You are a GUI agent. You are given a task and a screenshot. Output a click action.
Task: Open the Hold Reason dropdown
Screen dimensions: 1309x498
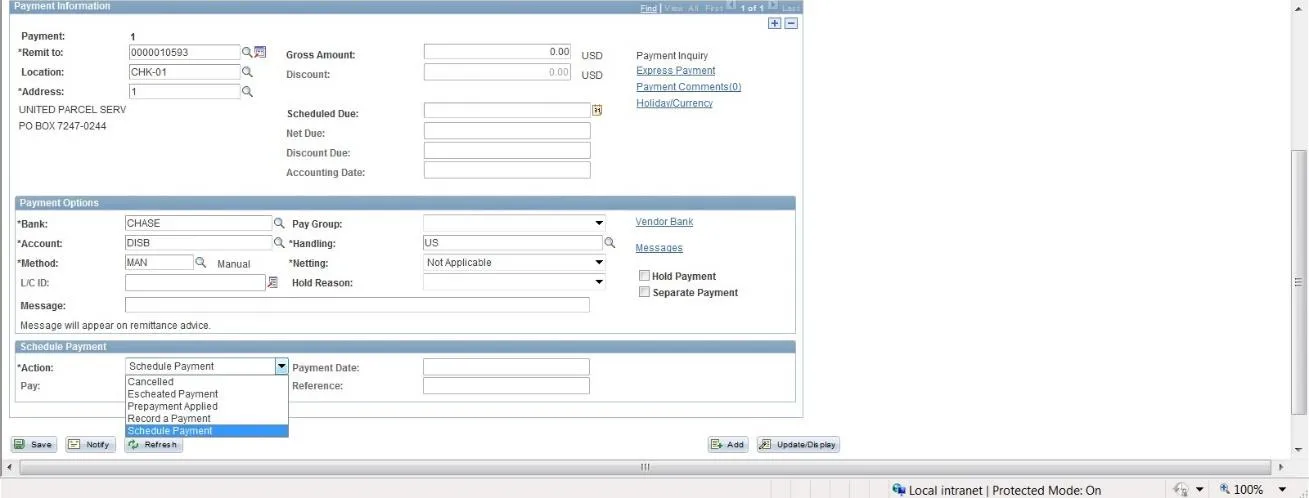coord(599,283)
